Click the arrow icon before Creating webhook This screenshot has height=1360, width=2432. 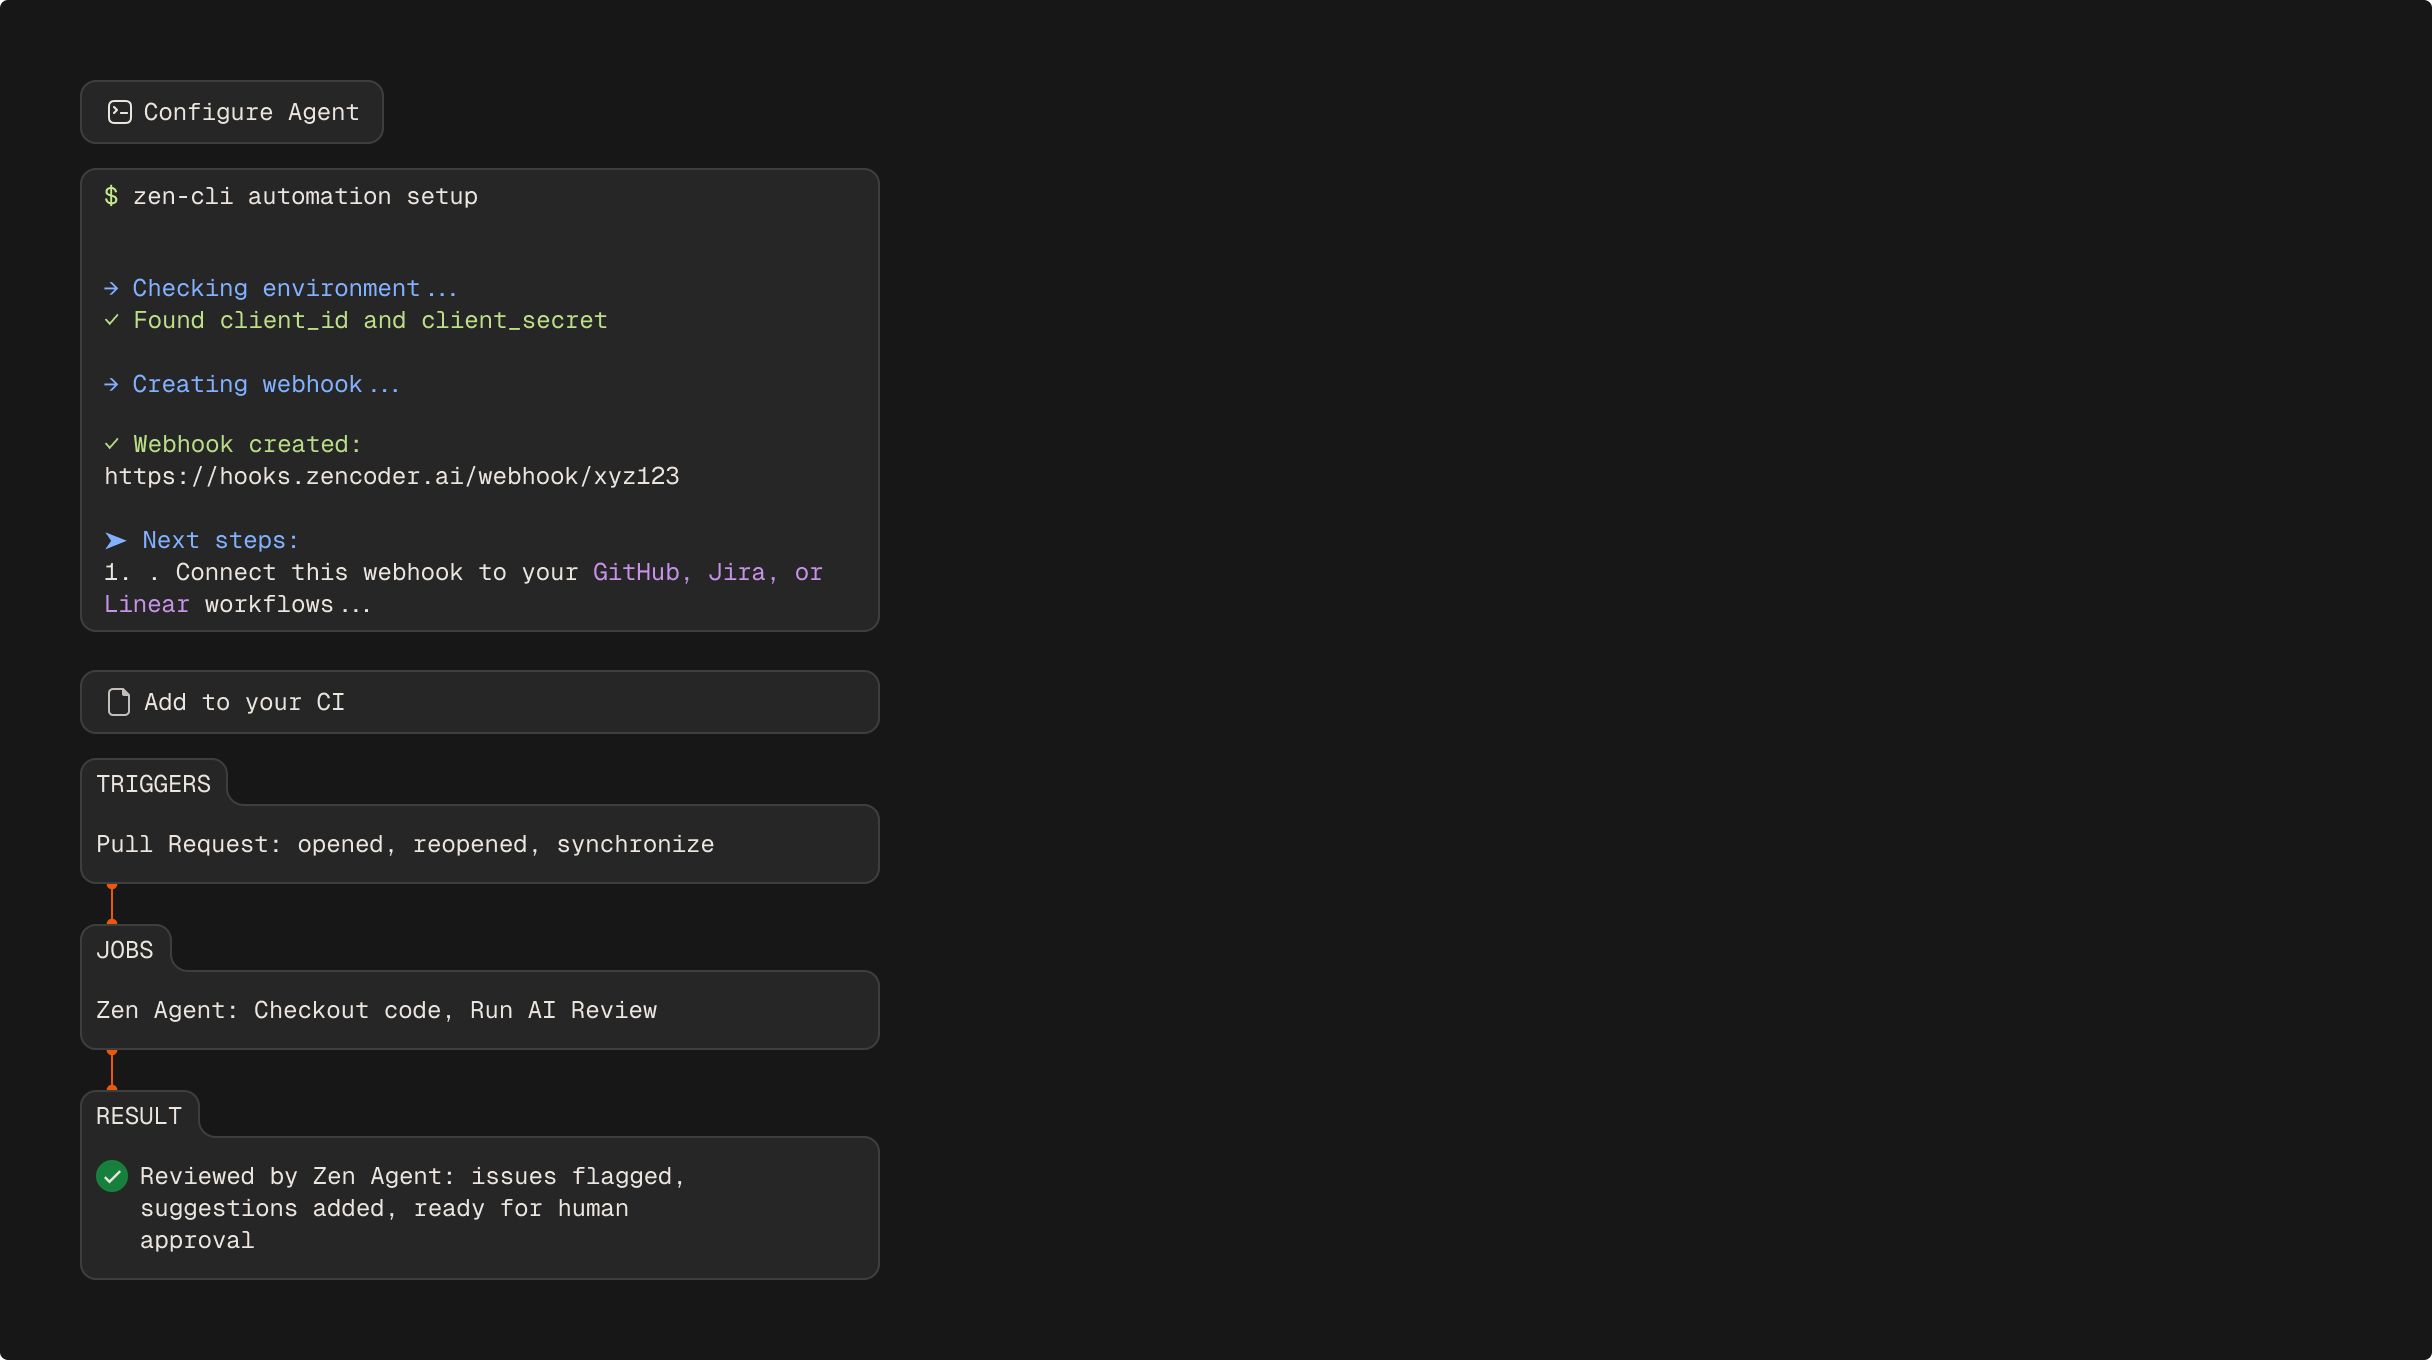112,384
